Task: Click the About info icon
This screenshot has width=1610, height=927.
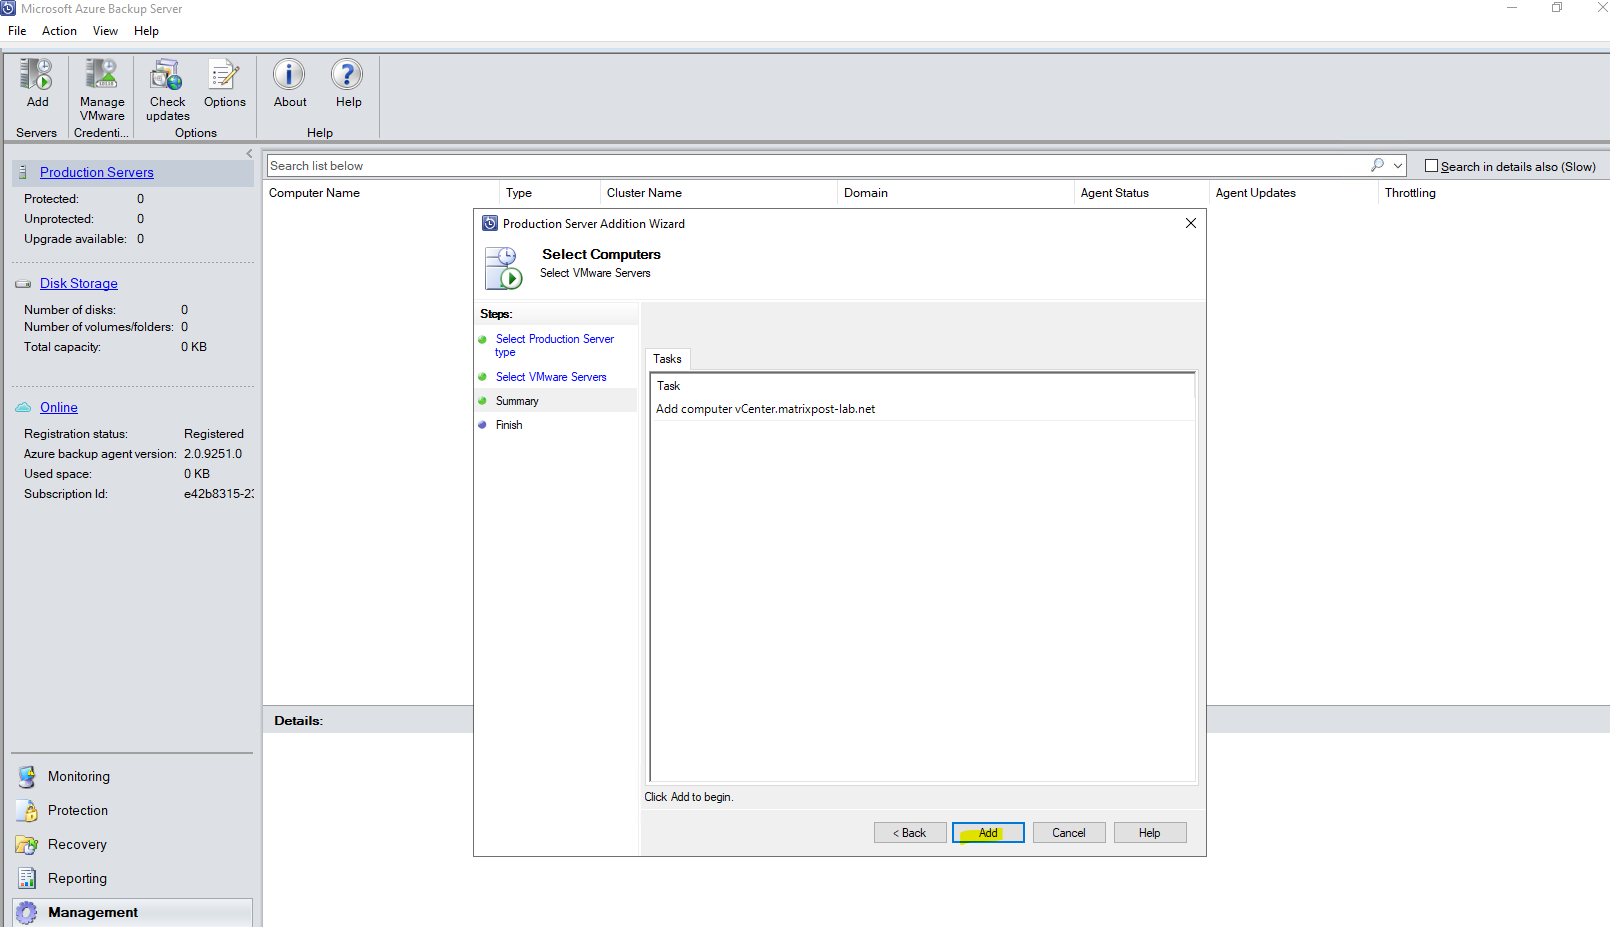Action: coord(290,74)
